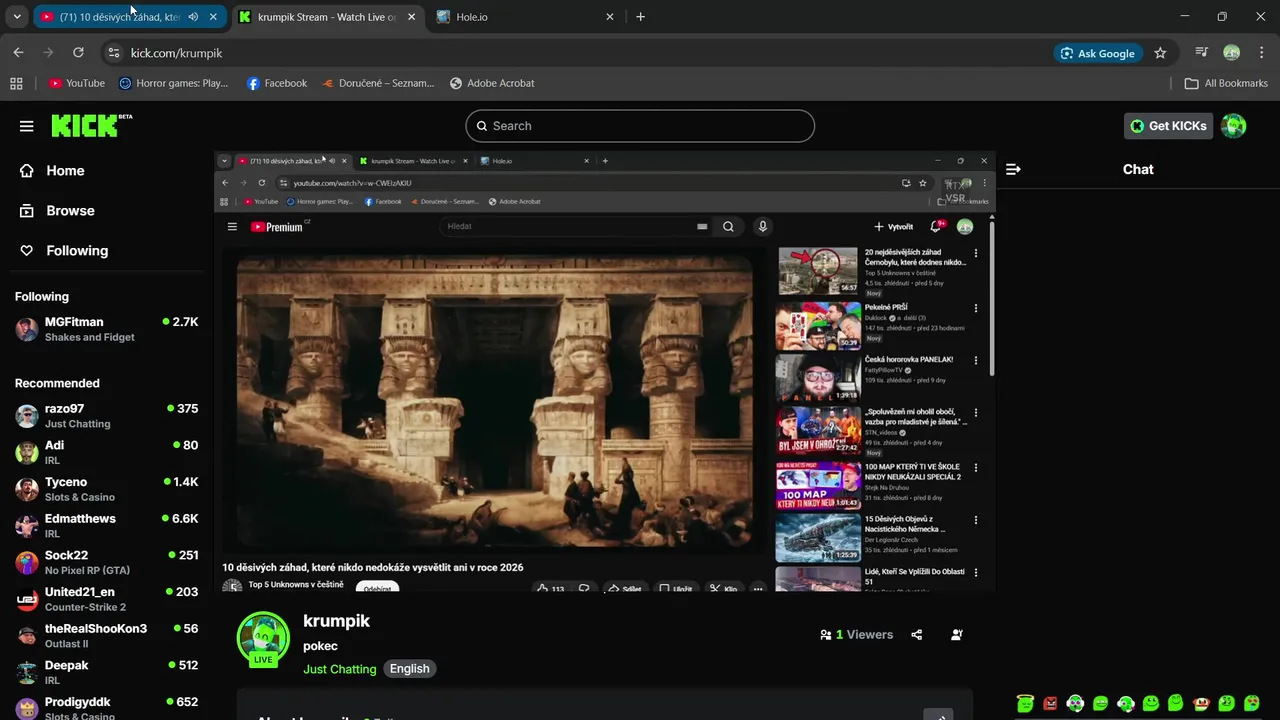
Task: Open the apps grid in the bookmarks bar
Action: coord(16,84)
